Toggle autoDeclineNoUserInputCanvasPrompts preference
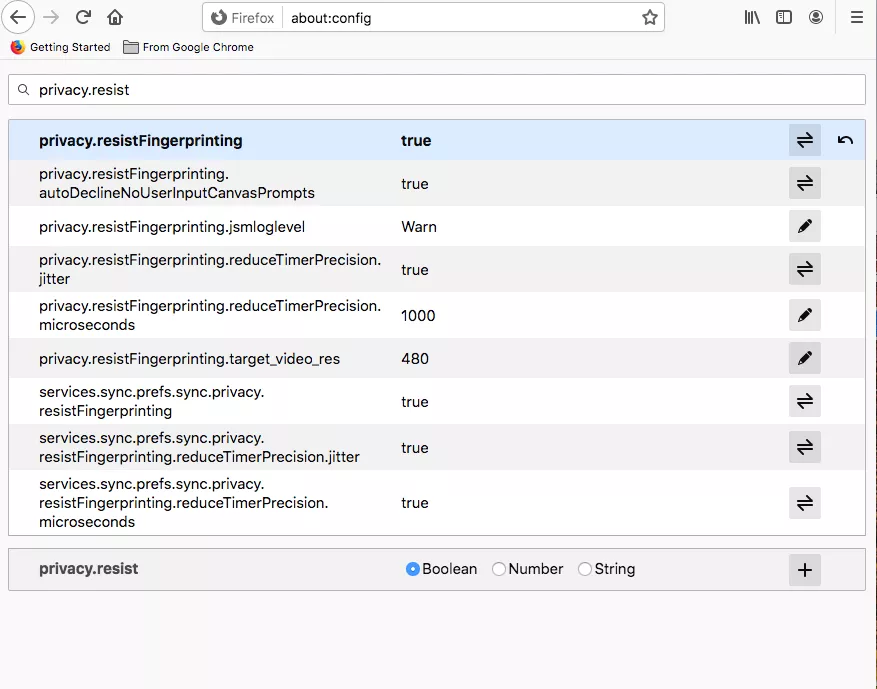This screenshot has height=689, width=877. click(x=804, y=183)
